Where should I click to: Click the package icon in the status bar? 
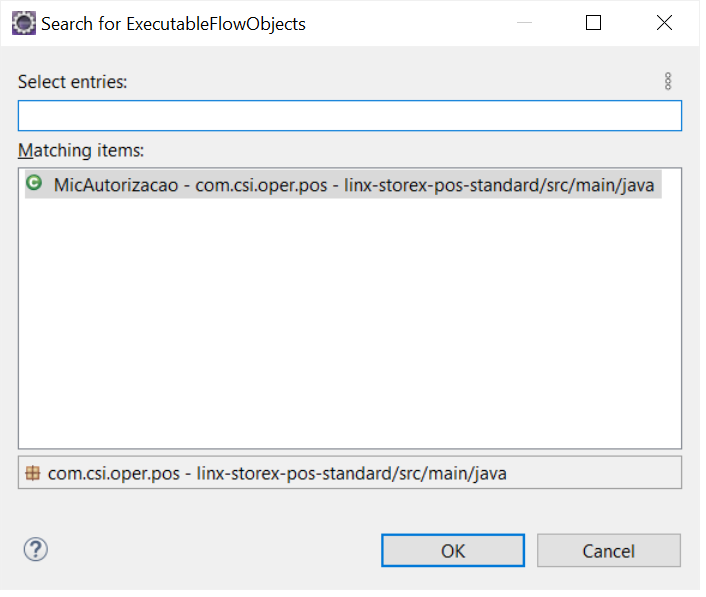point(33,473)
